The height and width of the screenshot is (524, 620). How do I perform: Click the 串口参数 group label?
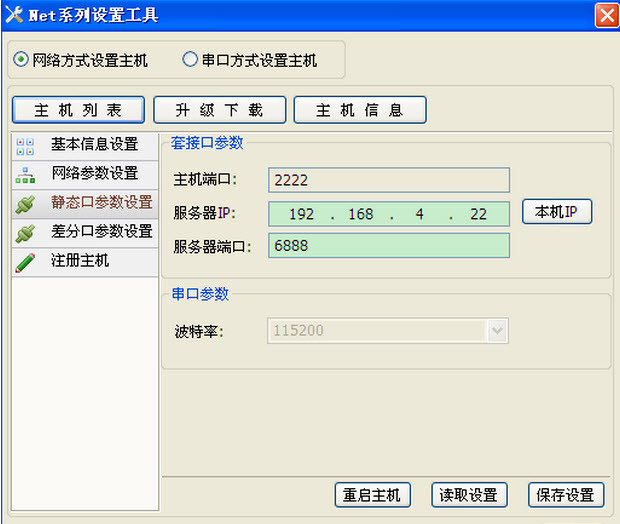point(200,294)
